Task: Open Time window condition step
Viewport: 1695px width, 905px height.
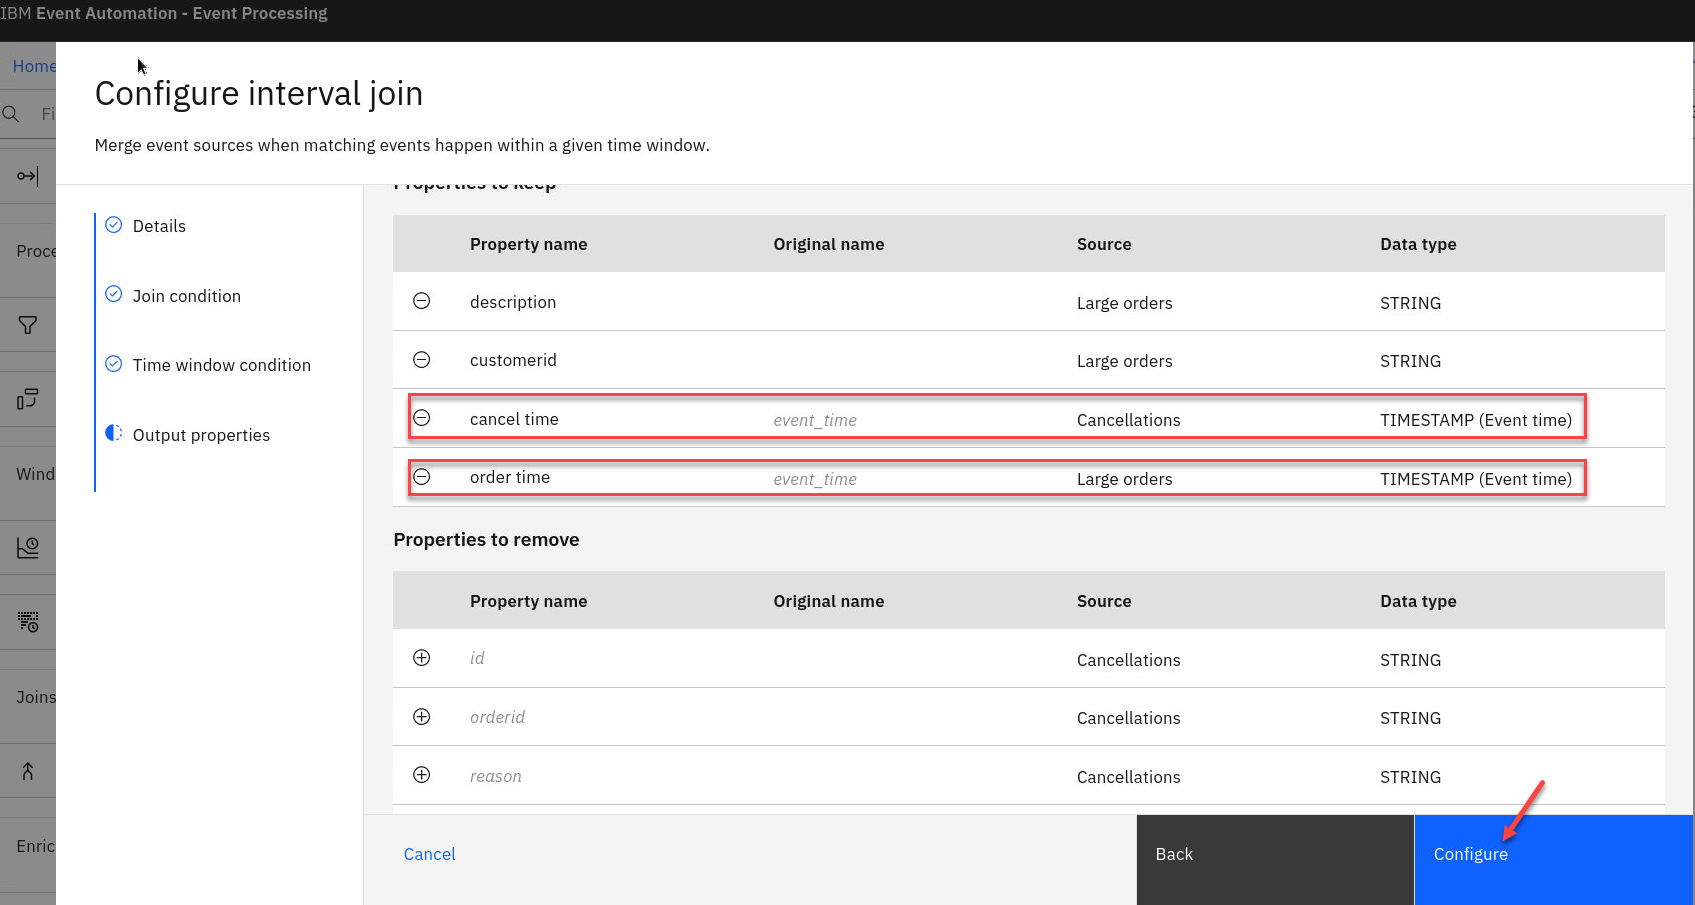Action: click(221, 365)
